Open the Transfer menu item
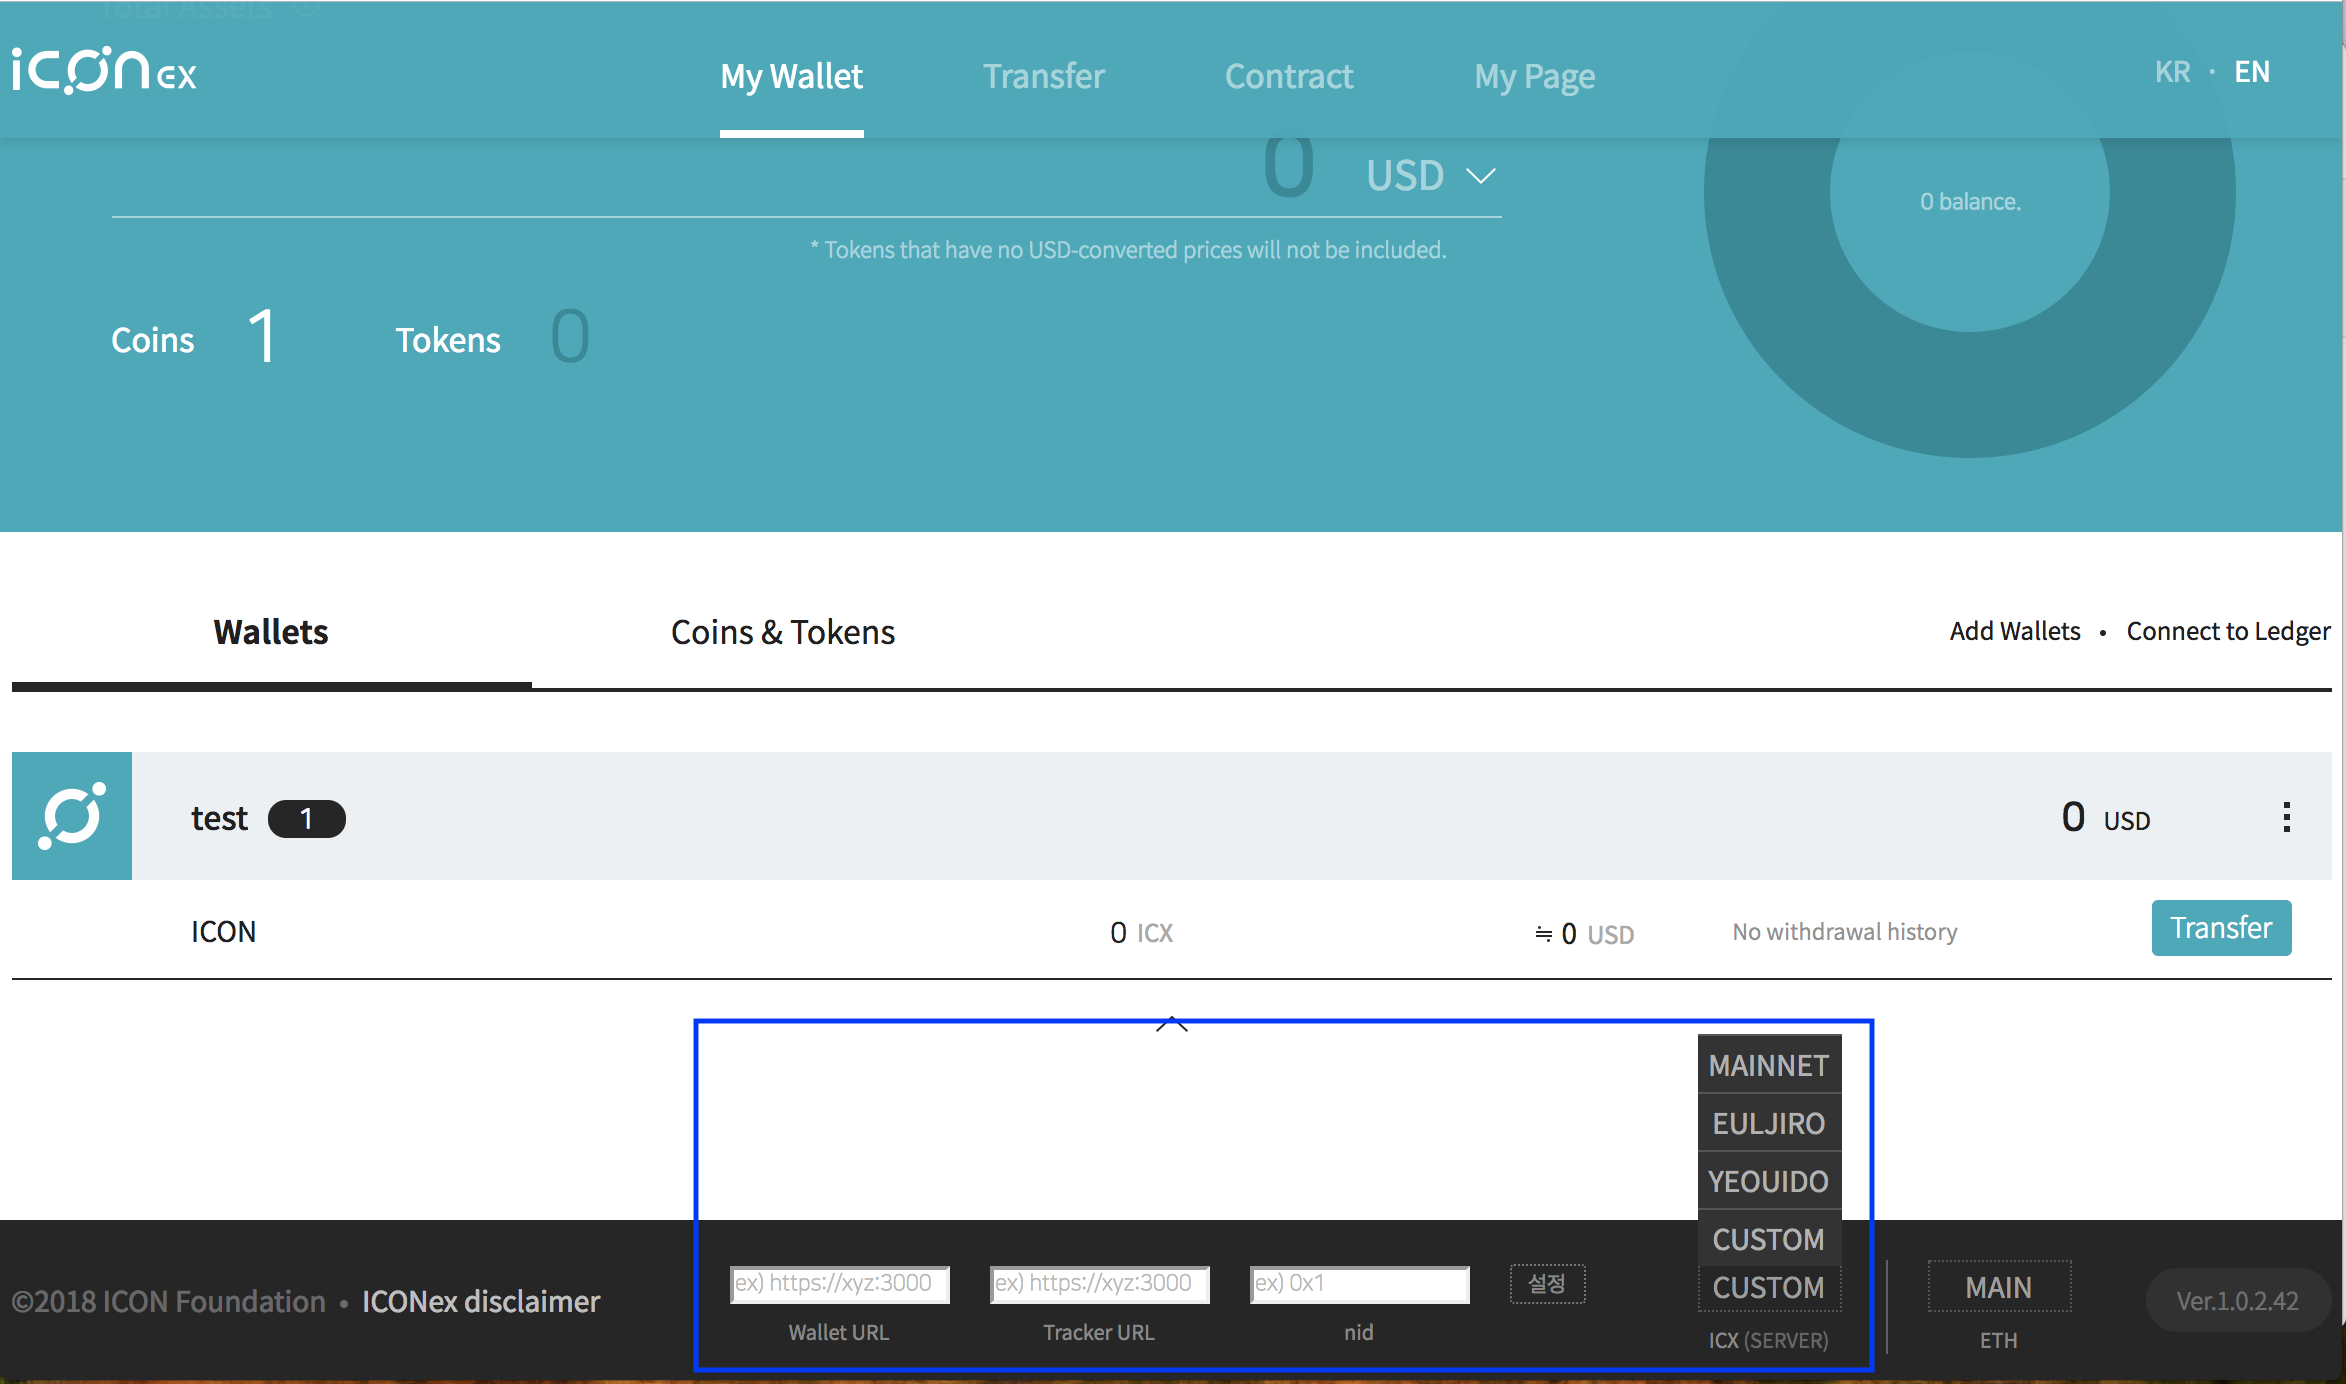2346x1384 pixels. (1043, 76)
